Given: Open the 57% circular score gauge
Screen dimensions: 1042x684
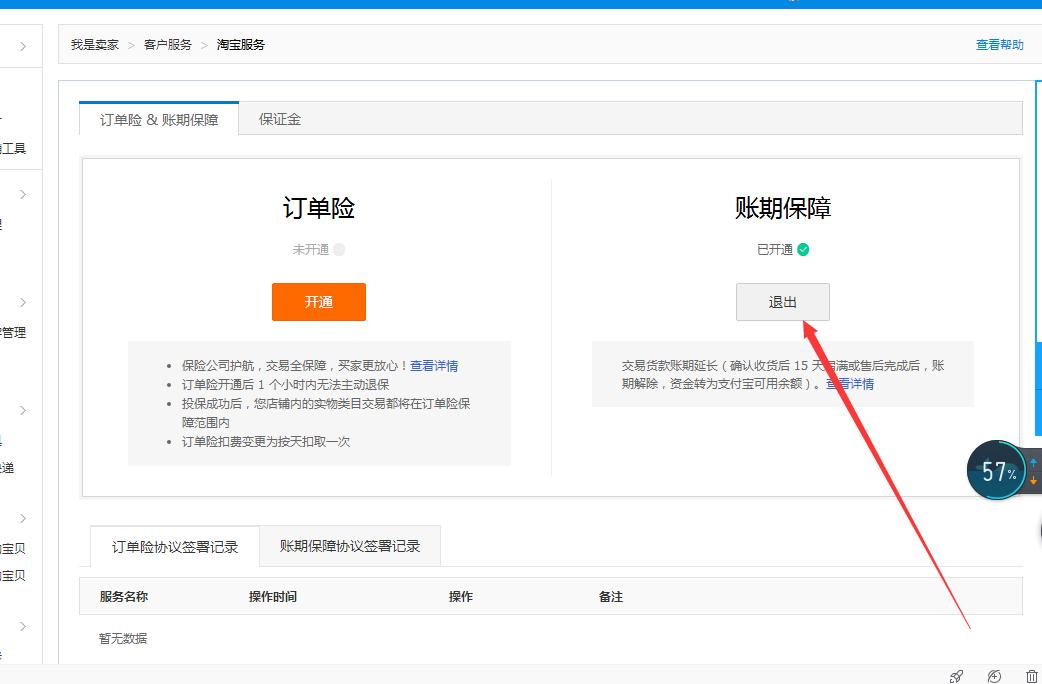Looking at the screenshot, I should [996, 469].
